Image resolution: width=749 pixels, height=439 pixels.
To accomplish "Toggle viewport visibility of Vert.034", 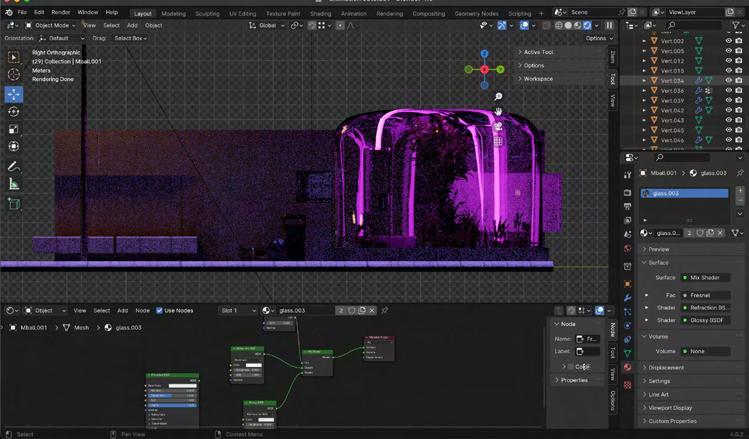I will [728, 80].
